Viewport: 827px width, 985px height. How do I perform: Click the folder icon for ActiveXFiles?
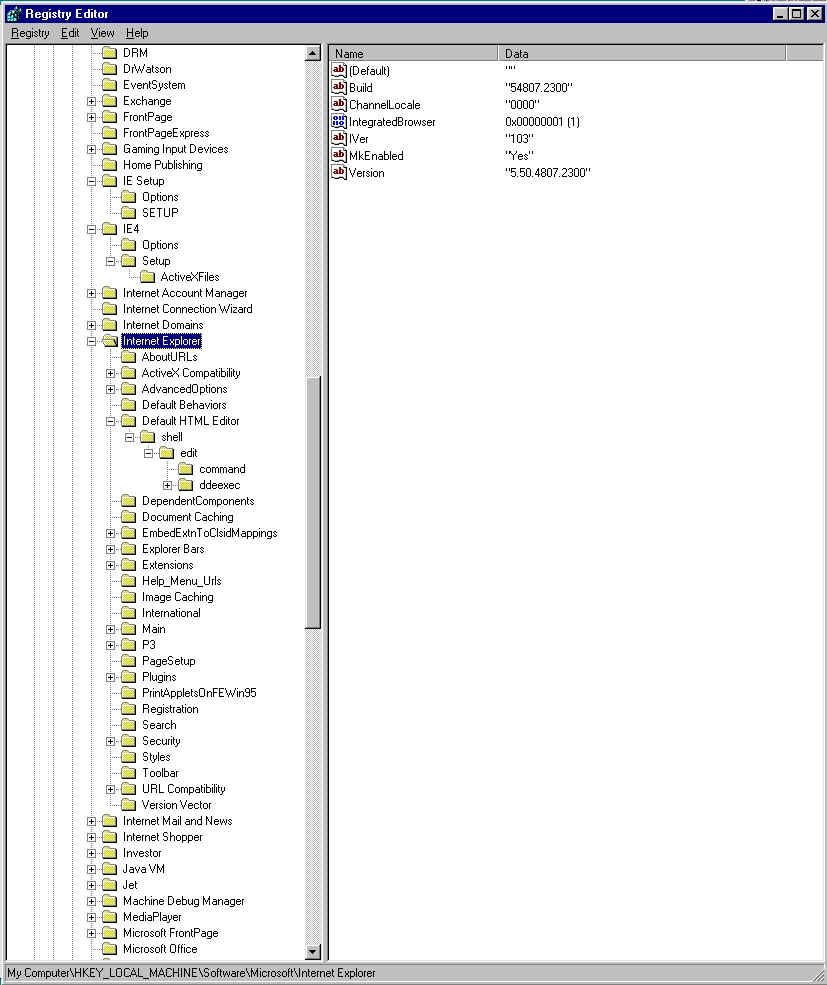point(148,277)
